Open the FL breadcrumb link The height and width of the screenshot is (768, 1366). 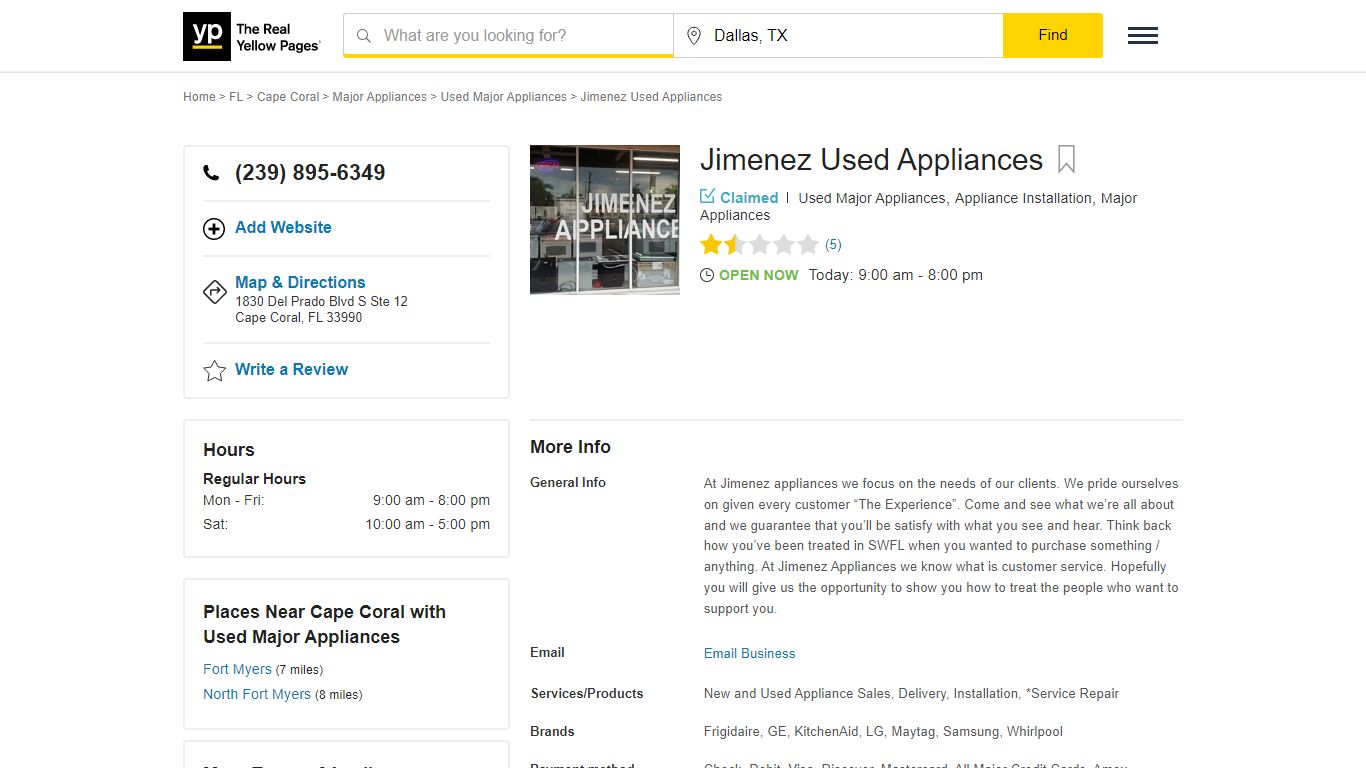click(236, 97)
